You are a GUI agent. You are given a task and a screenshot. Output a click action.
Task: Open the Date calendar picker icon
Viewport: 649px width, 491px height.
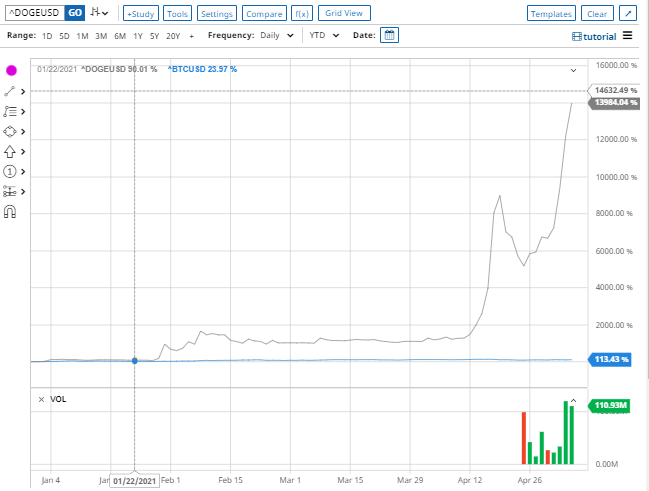389,35
